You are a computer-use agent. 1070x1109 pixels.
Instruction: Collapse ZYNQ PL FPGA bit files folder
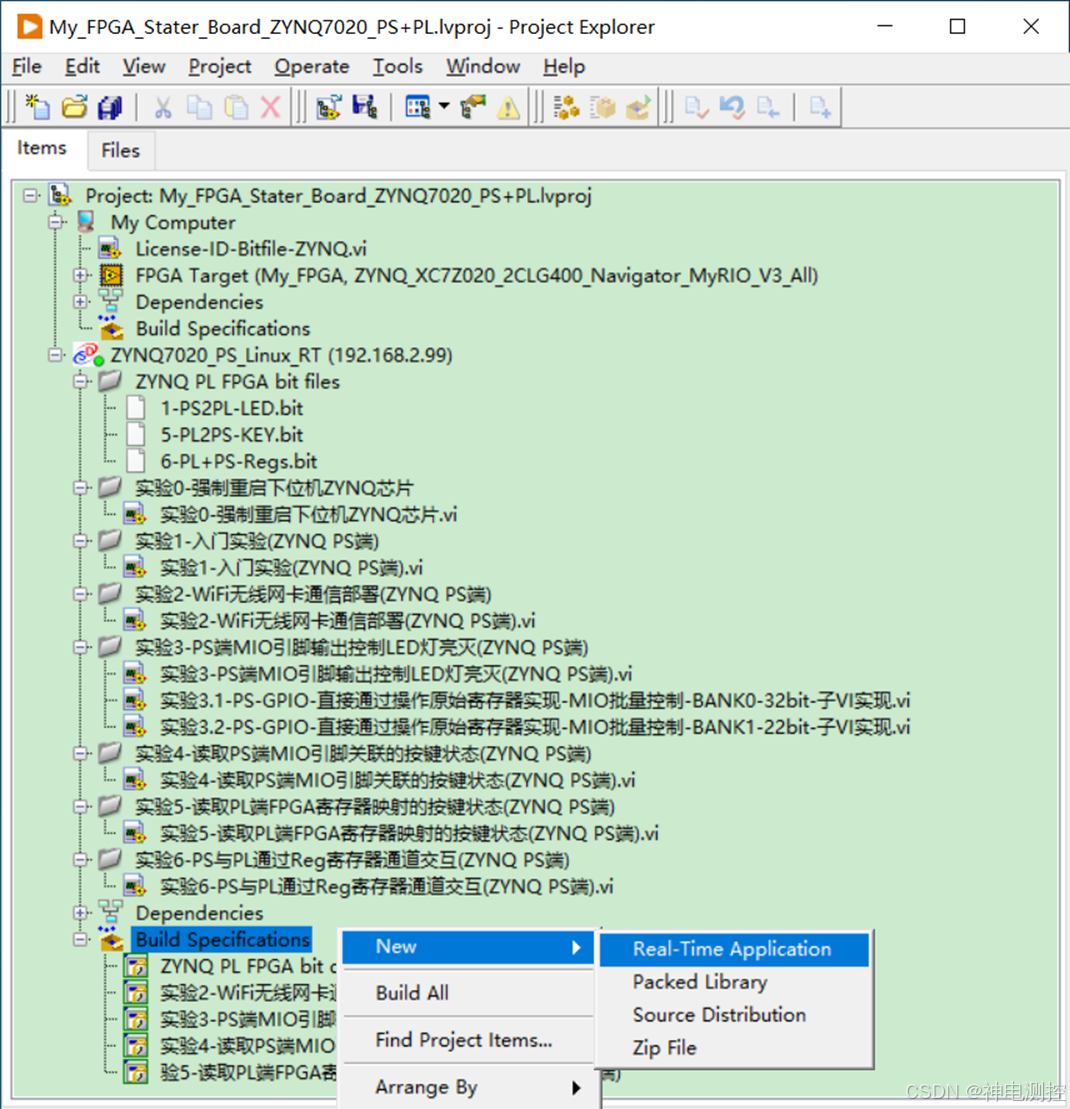(81, 381)
